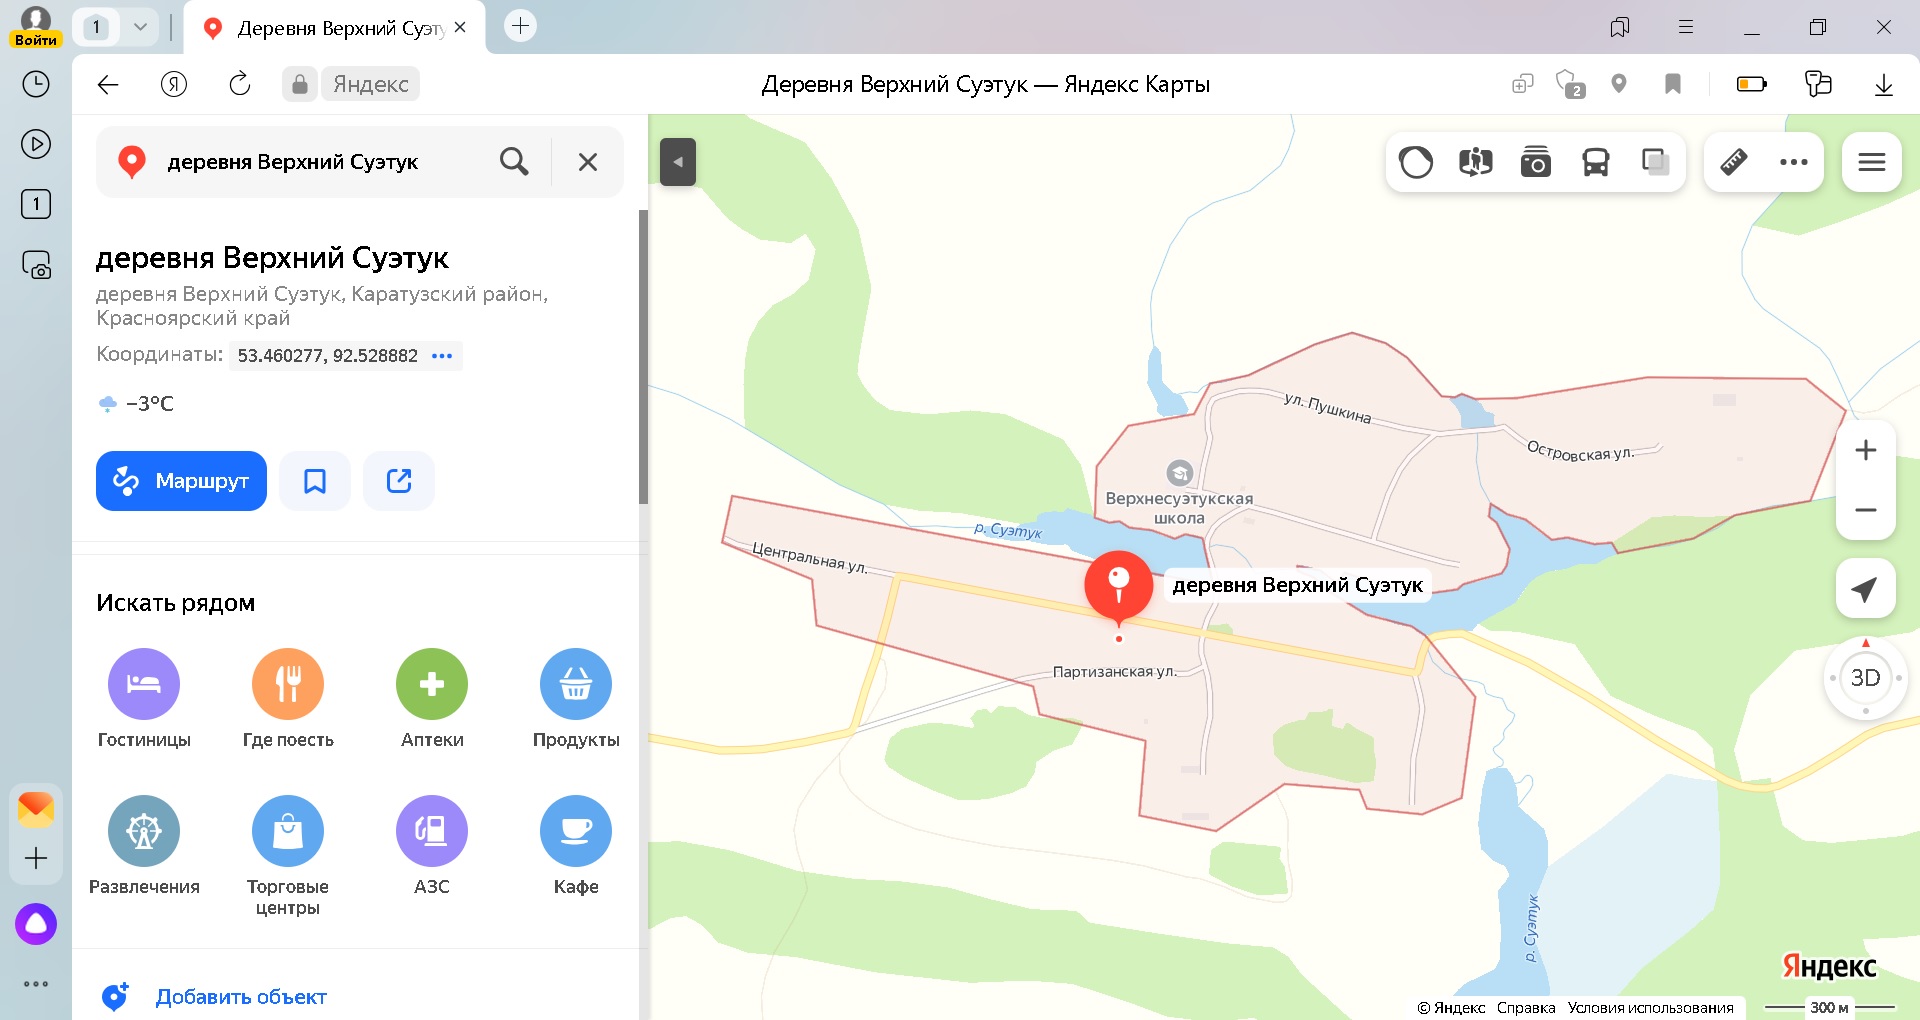Open the weather −3°C info

coord(136,404)
